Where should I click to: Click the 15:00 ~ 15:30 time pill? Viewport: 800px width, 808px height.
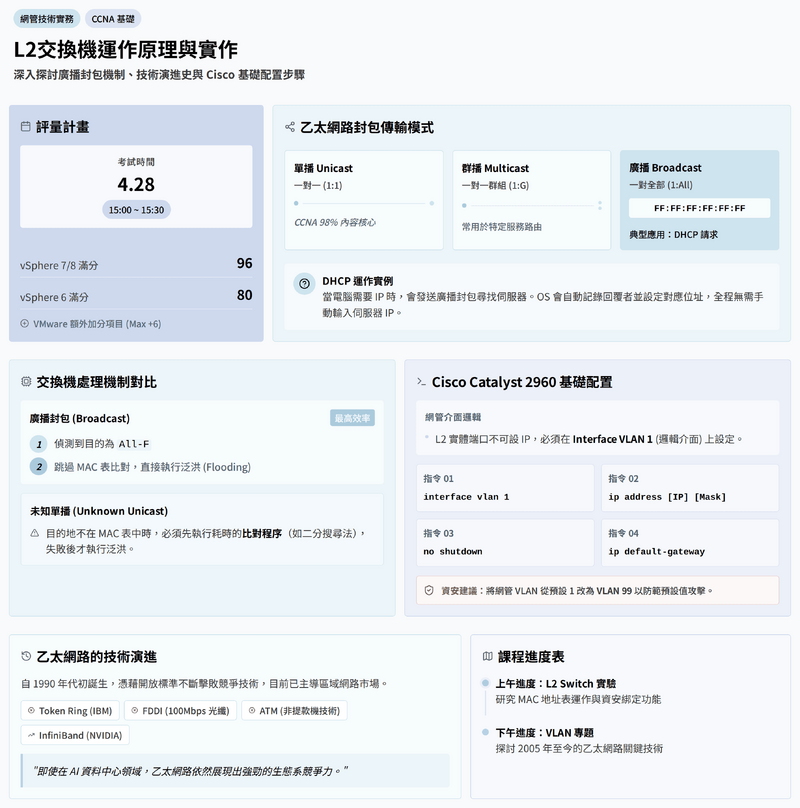[136, 209]
